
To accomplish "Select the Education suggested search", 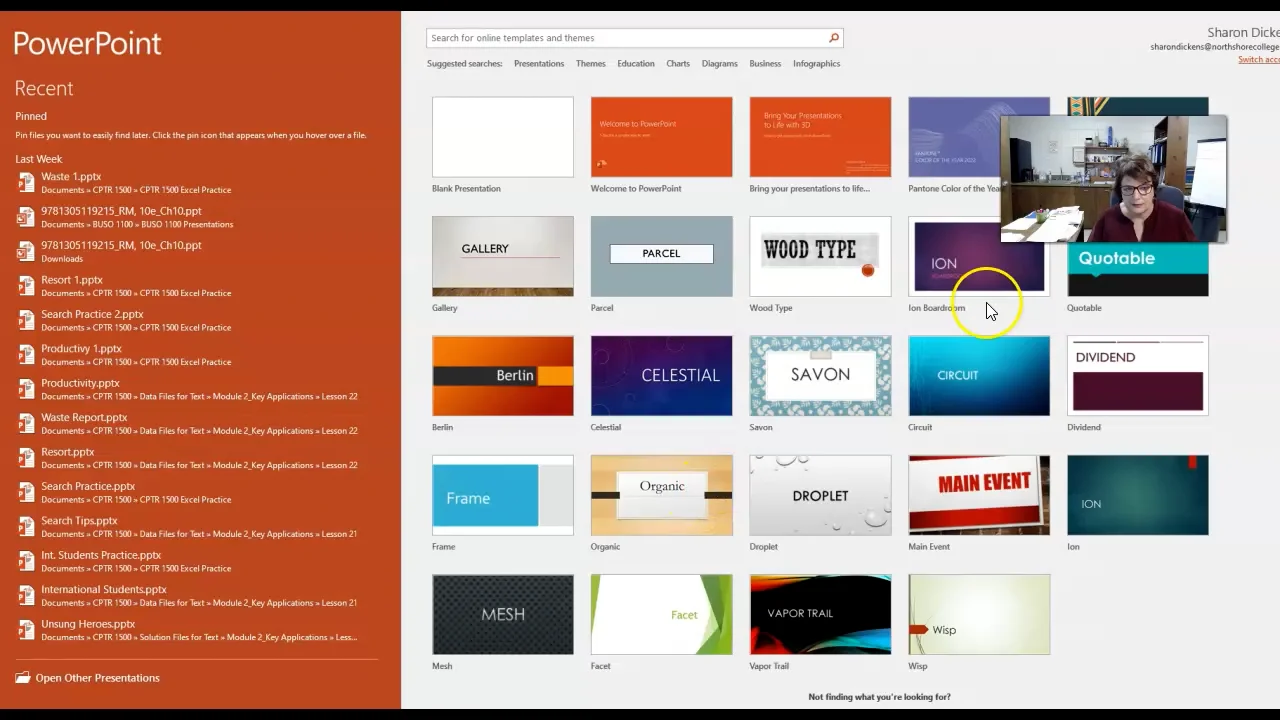I will click(x=635, y=64).
